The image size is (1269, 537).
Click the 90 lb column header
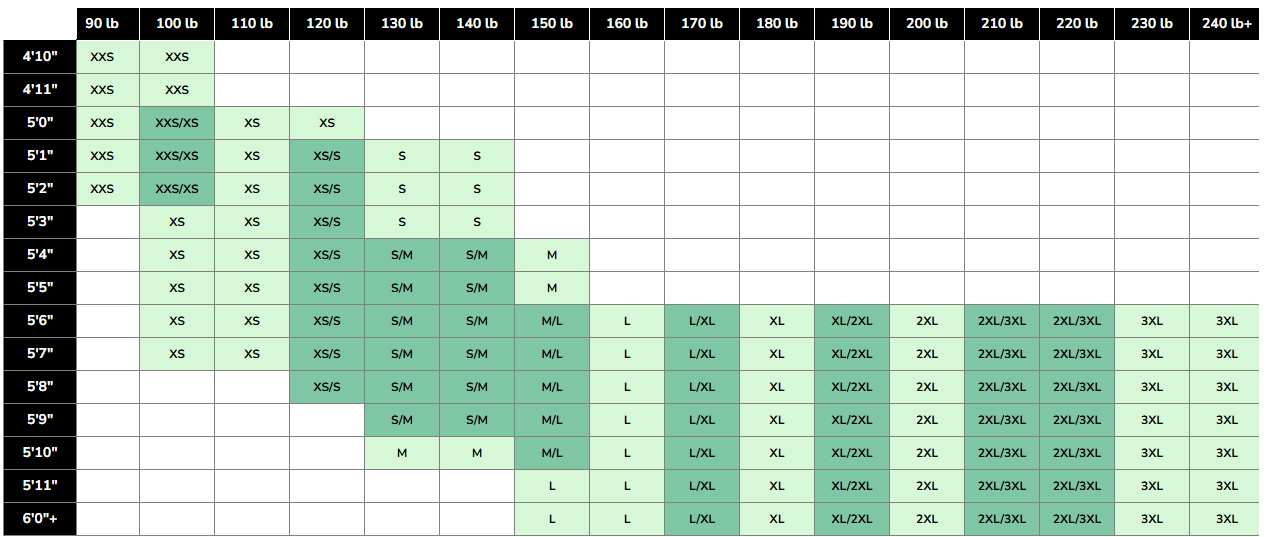click(102, 23)
